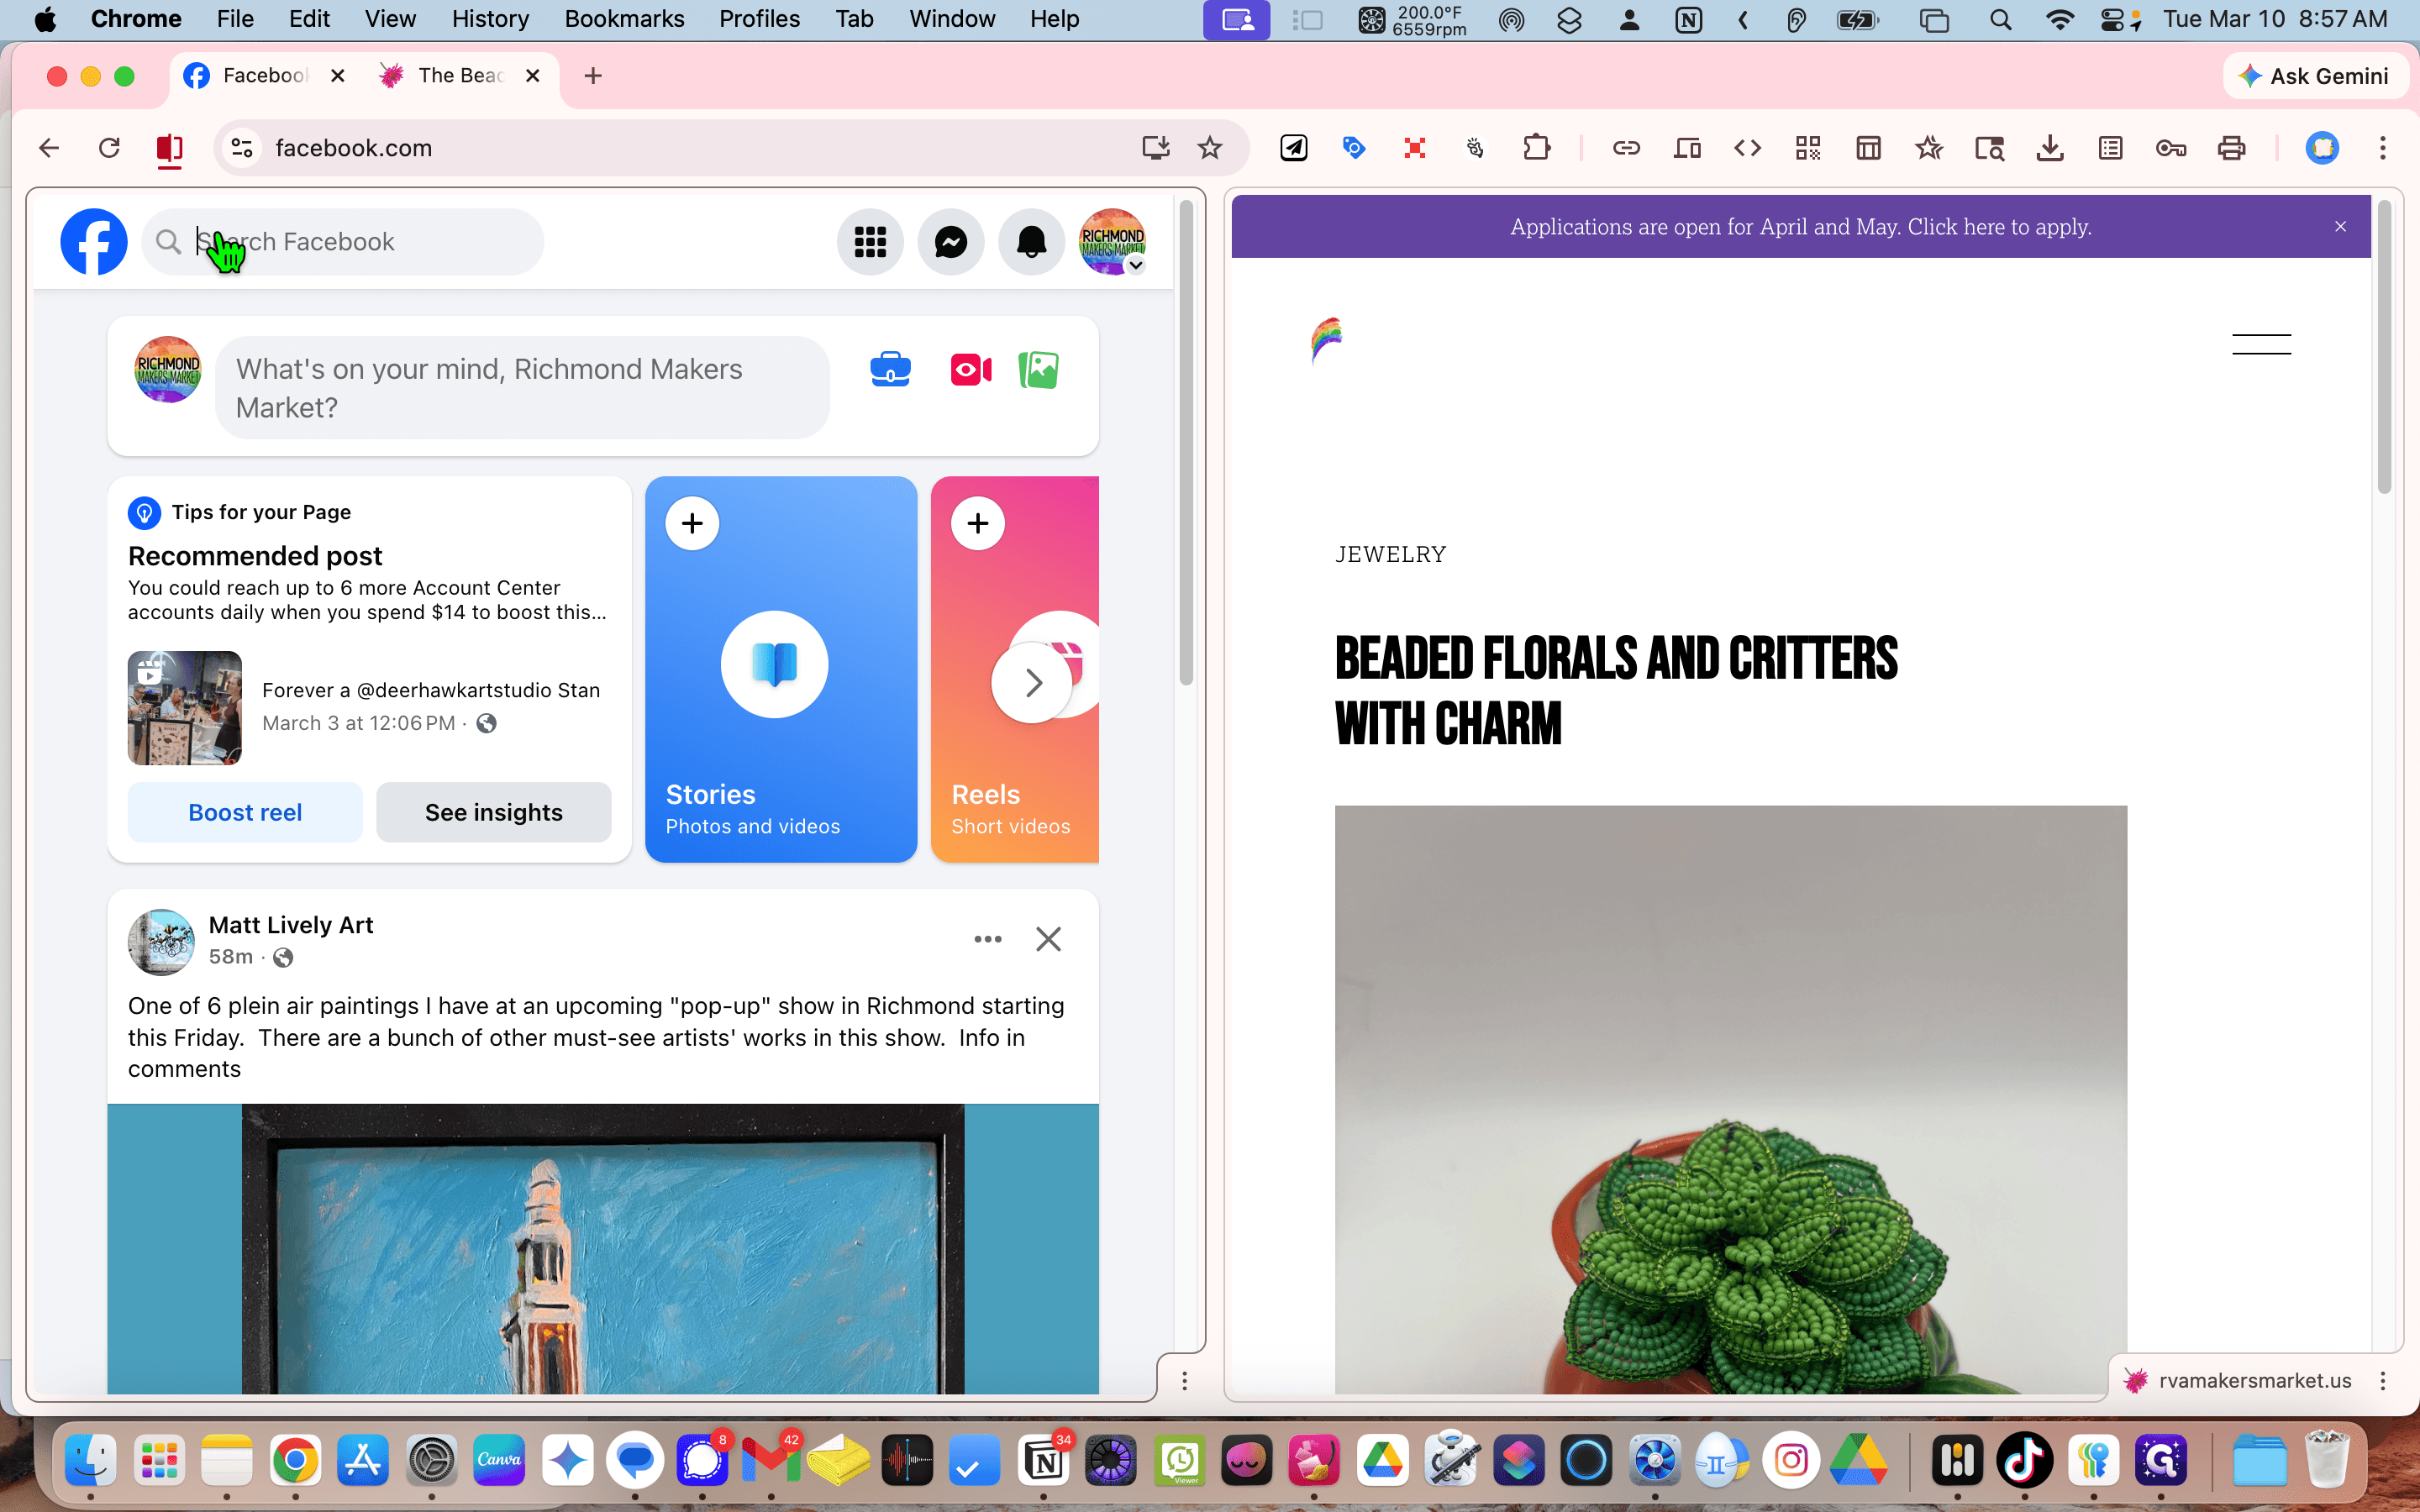The width and height of the screenshot is (2420, 1512).
Task: Open Canva from the Dock
Action: click(x=499, y=1460)
